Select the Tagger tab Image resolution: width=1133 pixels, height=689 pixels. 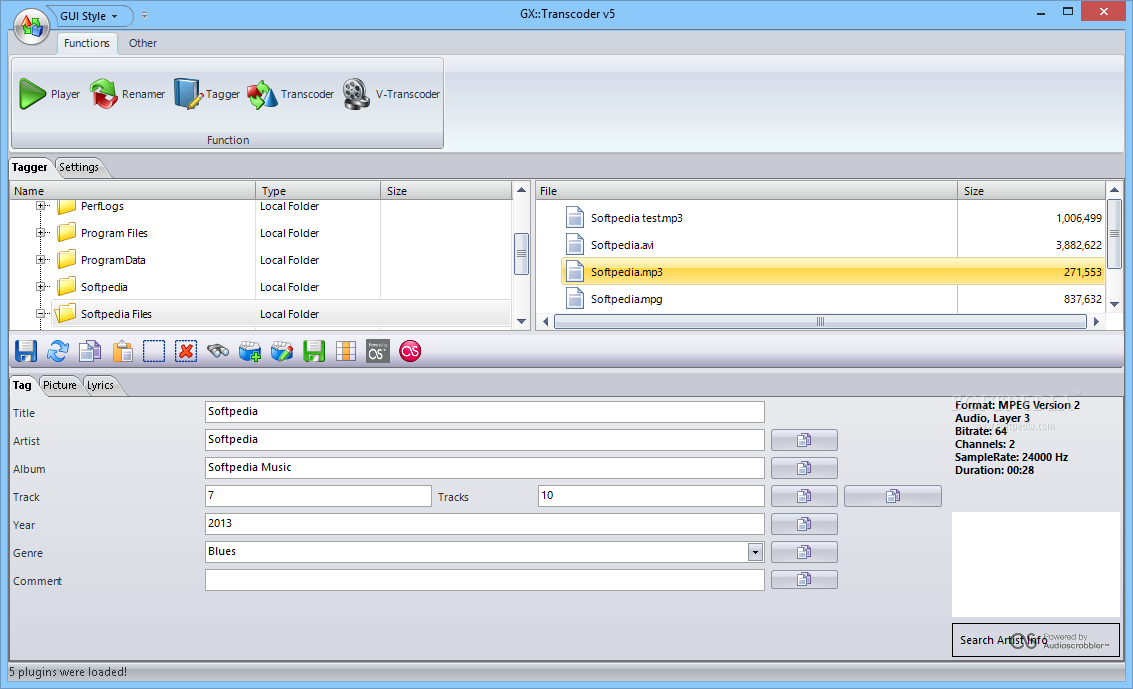tap(30, 168)
